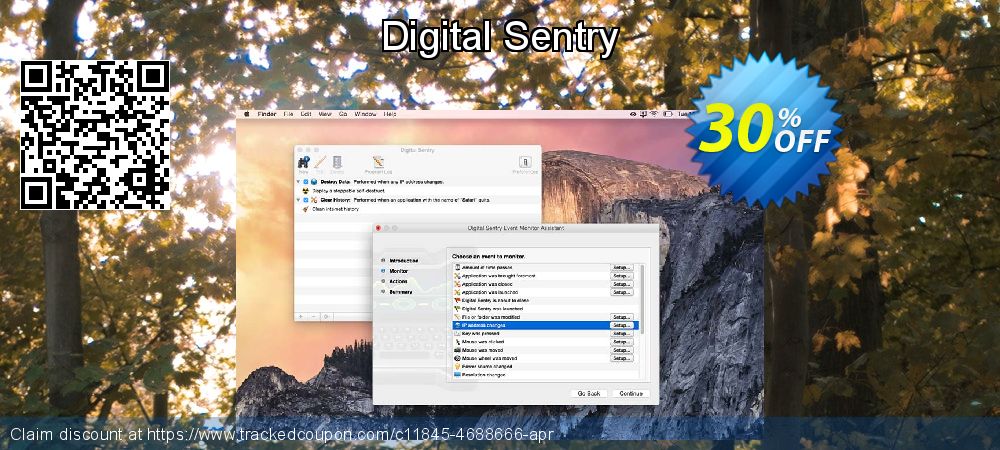Click the globe icon of Destroy Data row
This screenshot has height=450, width=1000.
314,182
